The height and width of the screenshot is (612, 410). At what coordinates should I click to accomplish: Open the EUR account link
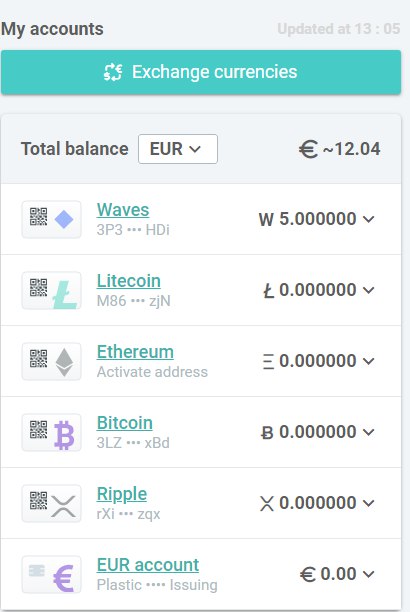pos(148,565)
